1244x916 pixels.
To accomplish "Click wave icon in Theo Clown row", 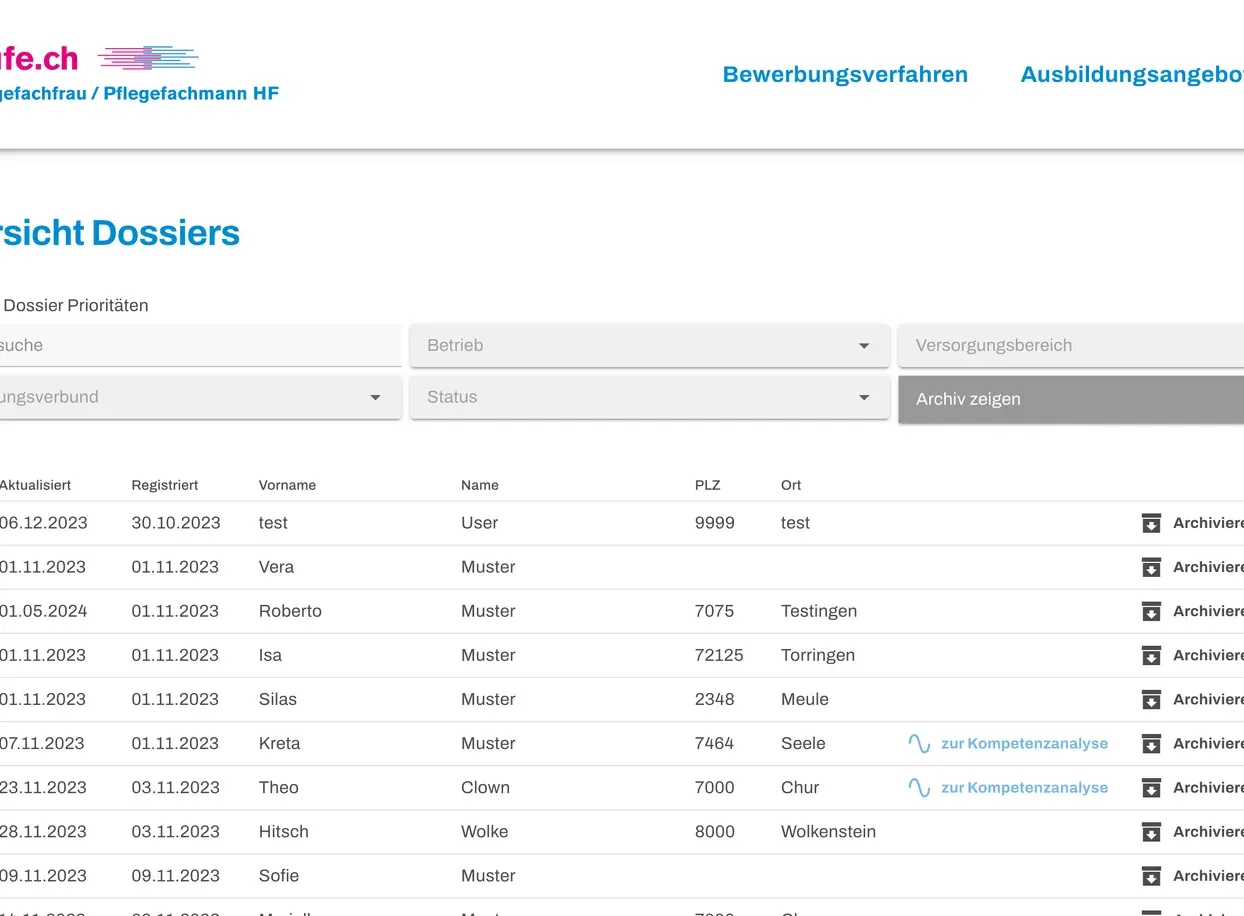I will click(x=919, y=787).
